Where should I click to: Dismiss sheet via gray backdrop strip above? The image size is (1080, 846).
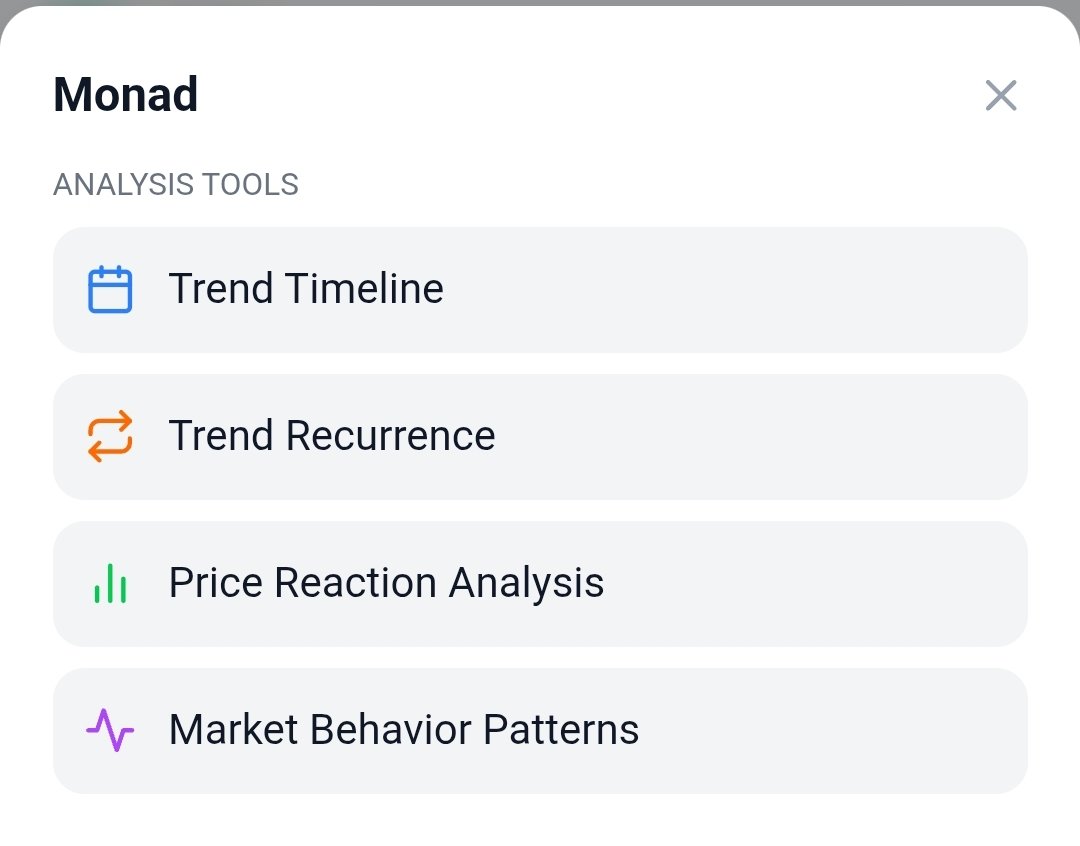point(540,3)
